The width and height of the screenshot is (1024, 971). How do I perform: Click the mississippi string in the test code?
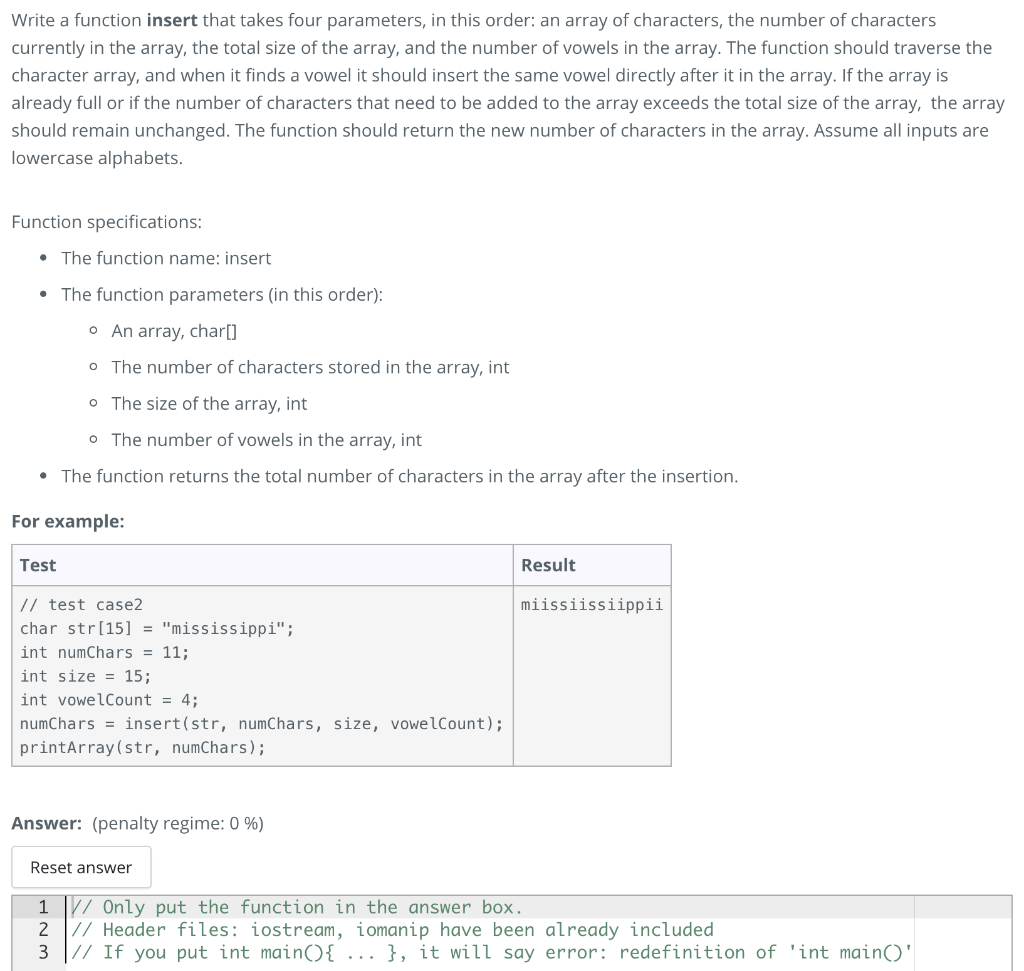coord(230,628)
